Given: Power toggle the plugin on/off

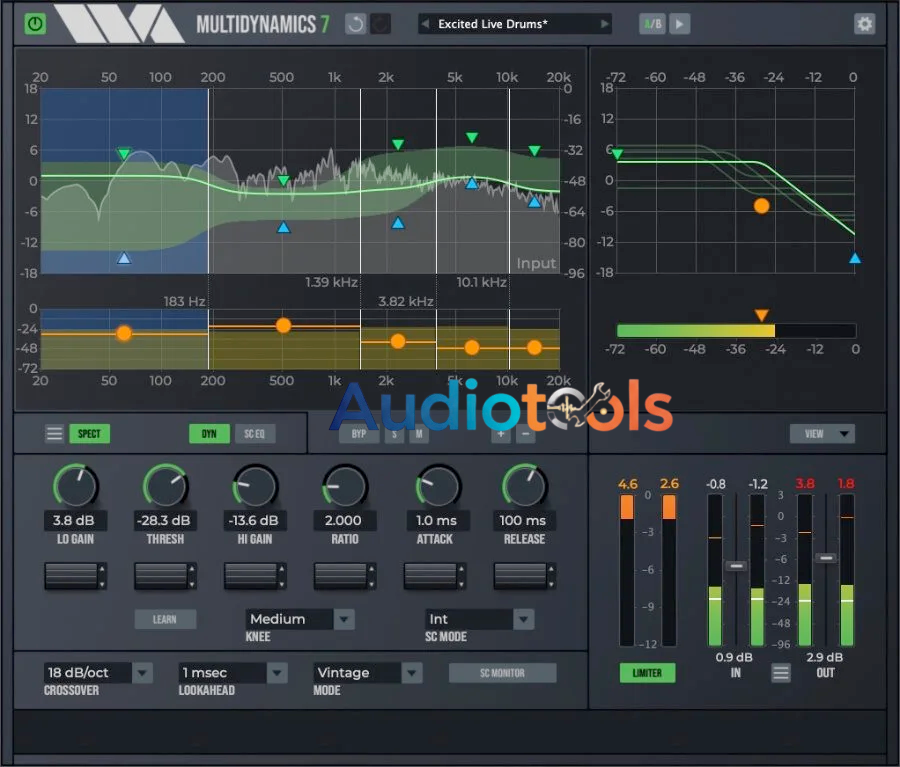Looking at the screenshot, I should (x=35, y=23).
